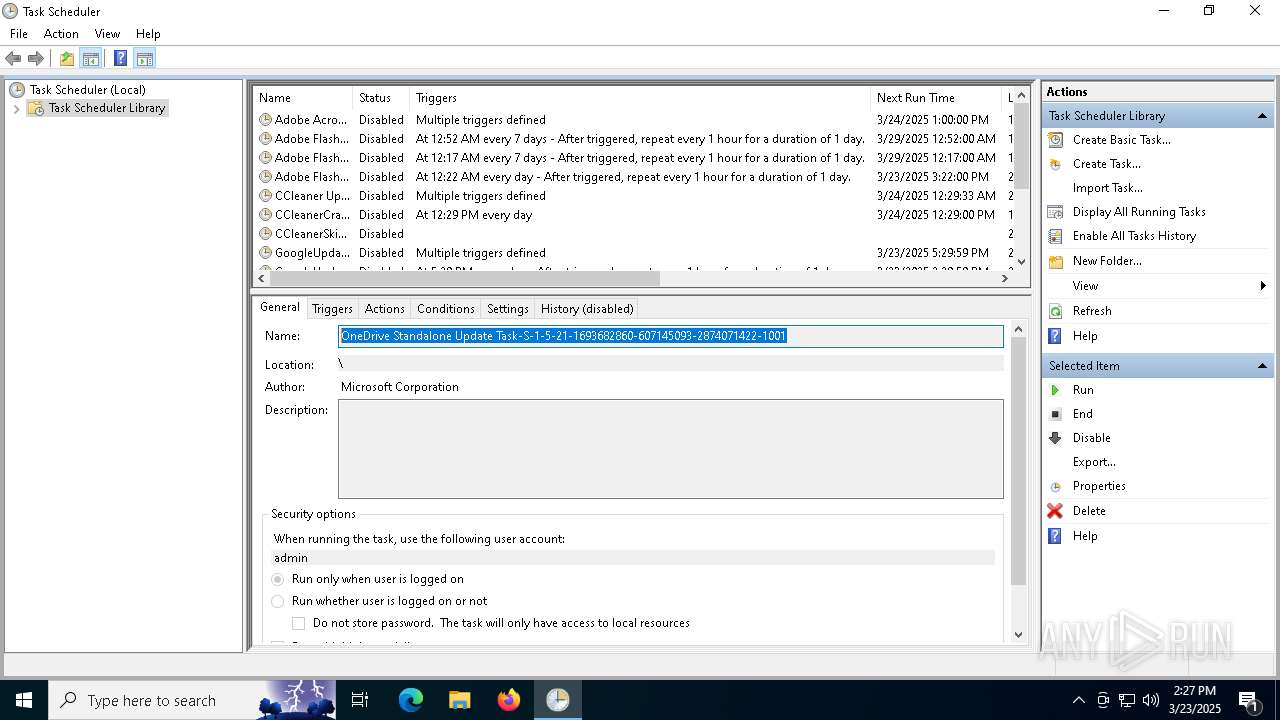Click the task list horizontal scrollbar right arrow
The image size is (1280, 720).
(1005, 279)
